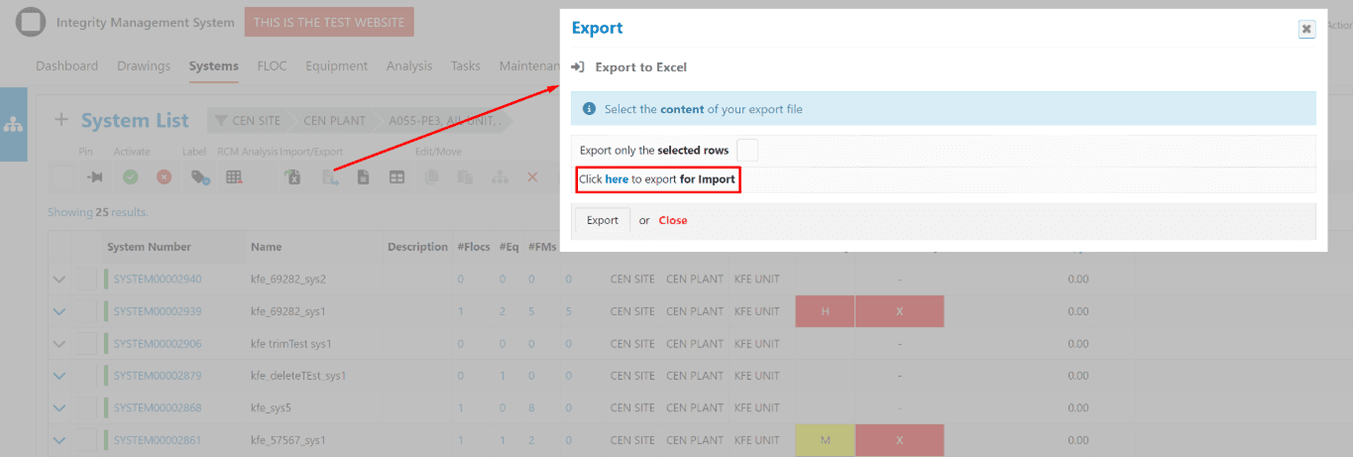Click the Pin toolbar icon
Viewport: 1353px width, 457px height.
pos(95,177)
